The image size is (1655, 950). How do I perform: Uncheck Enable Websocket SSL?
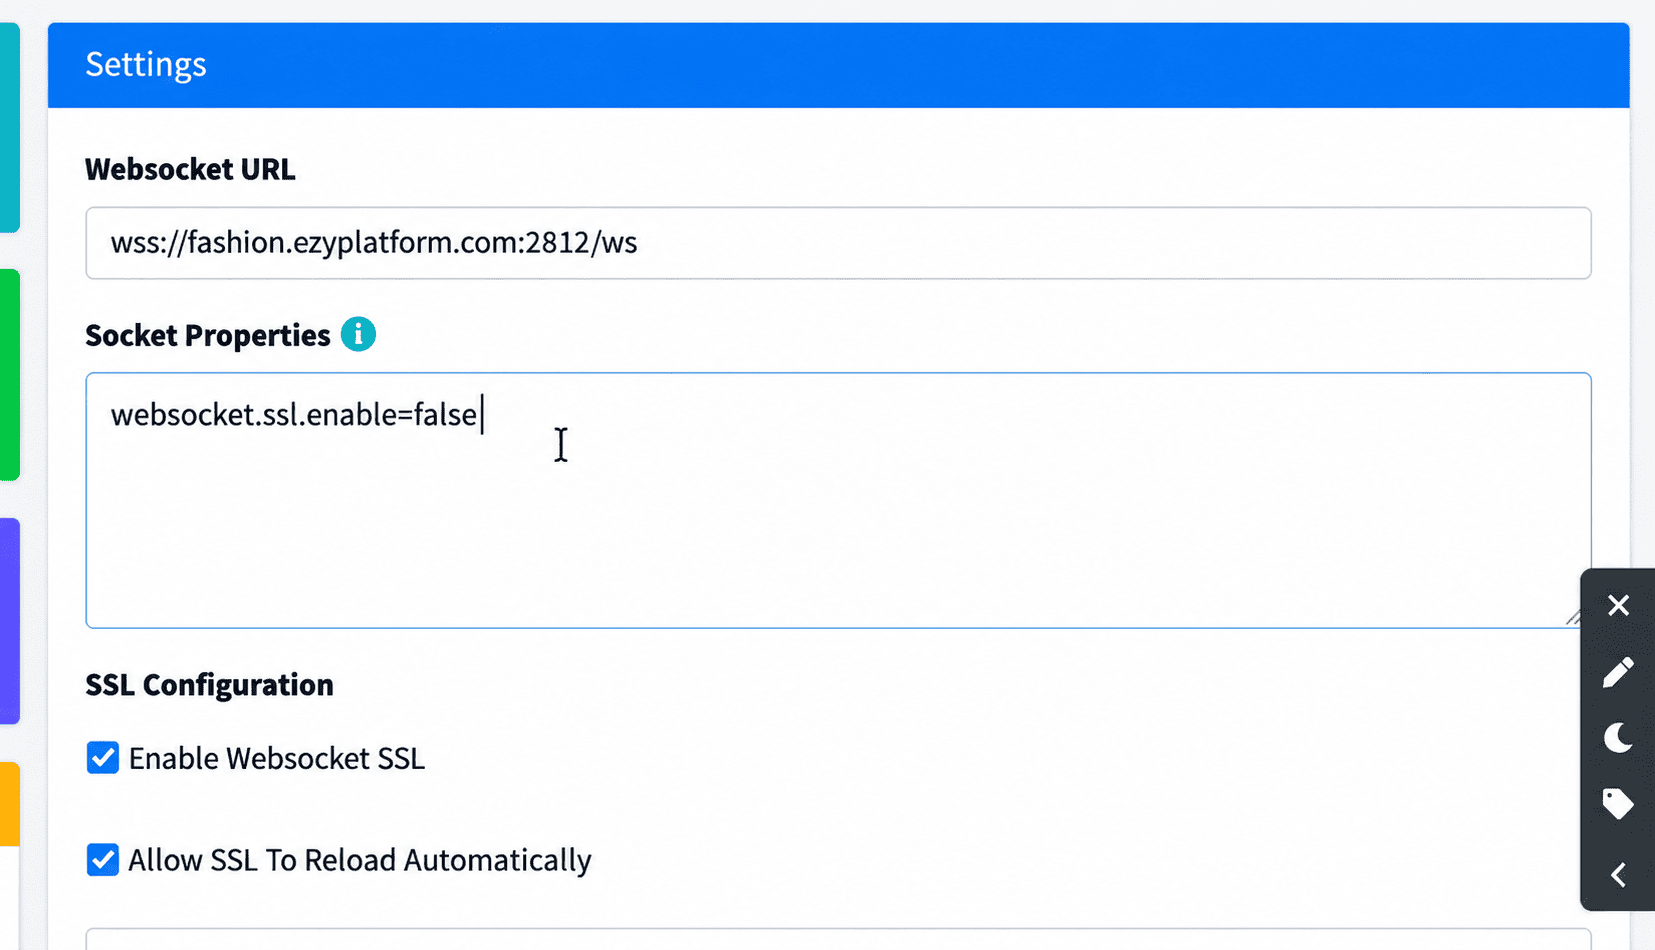(x=103, y=758)
